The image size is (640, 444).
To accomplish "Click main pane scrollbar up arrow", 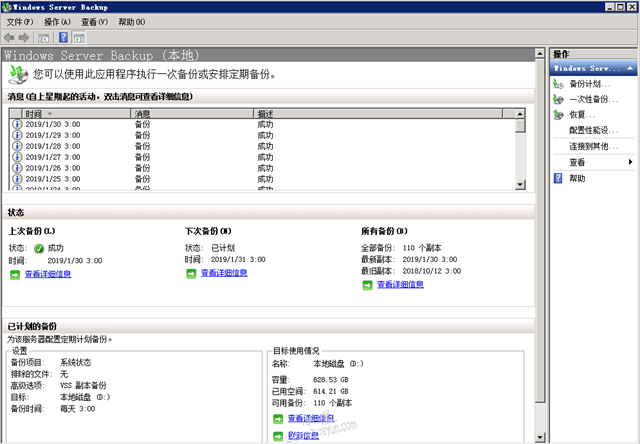I will coord(540,53).
